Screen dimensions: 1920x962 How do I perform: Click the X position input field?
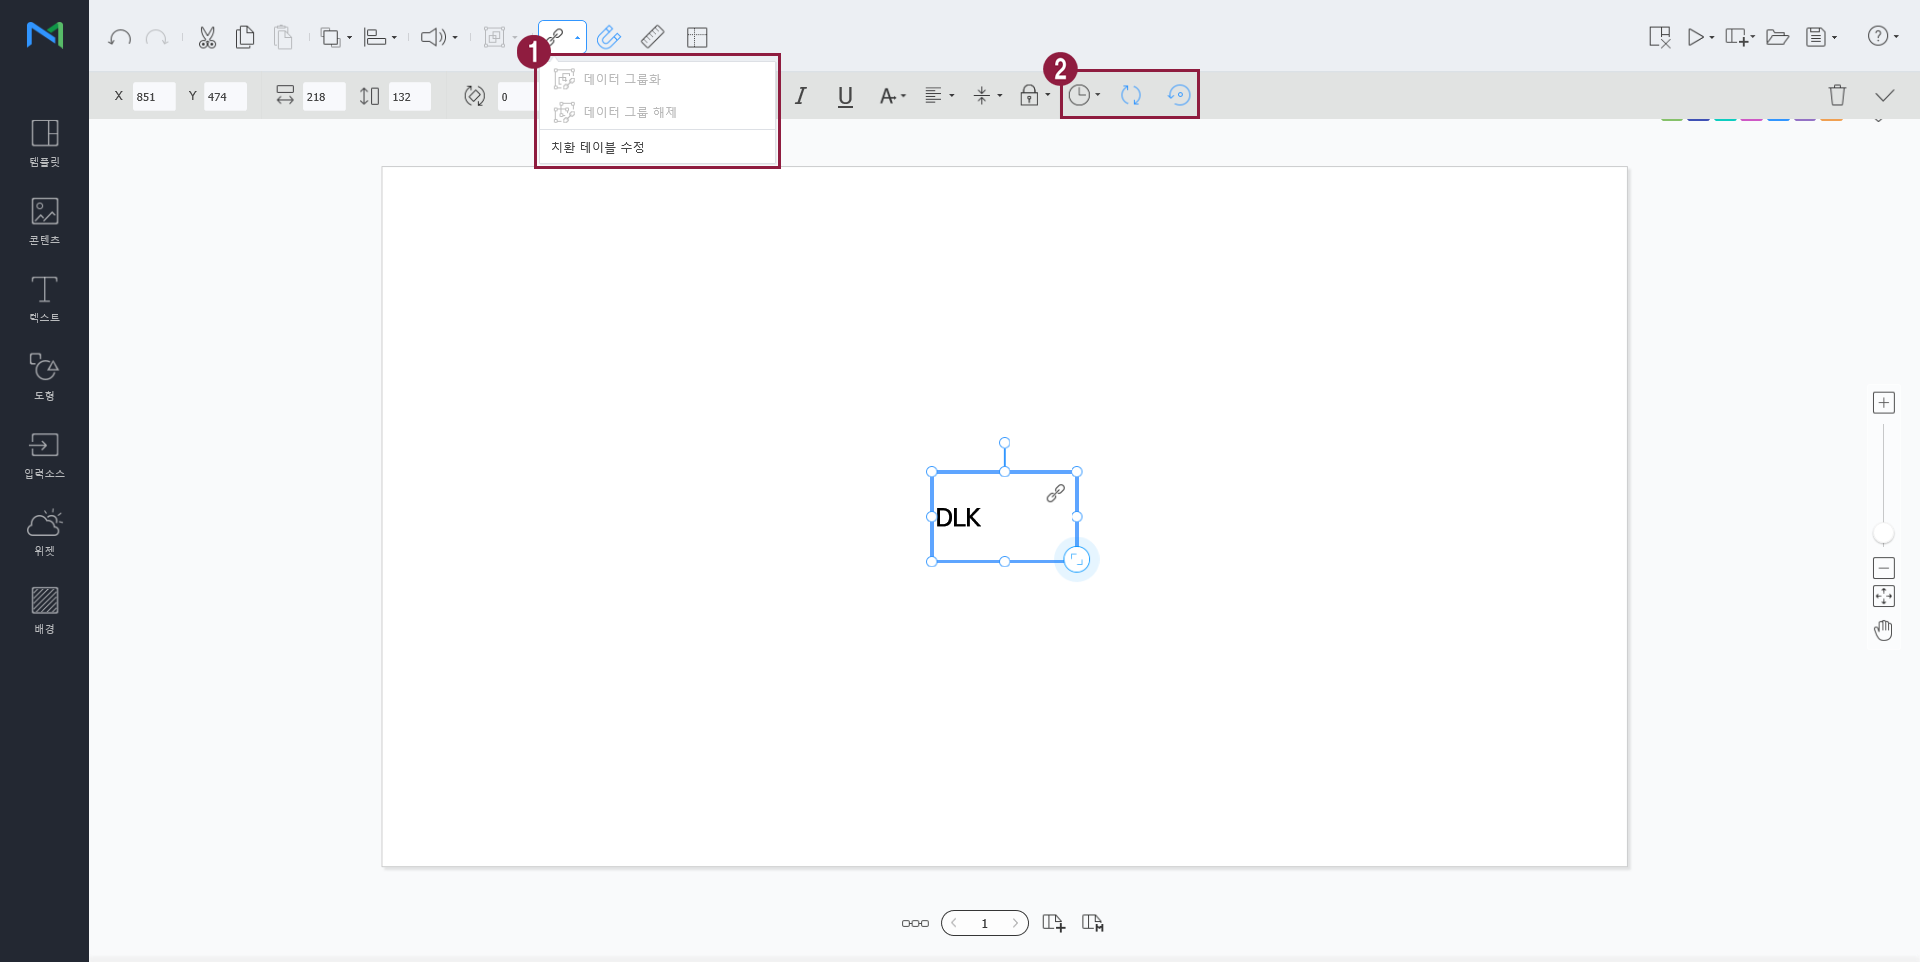click(x=154, y=97)
